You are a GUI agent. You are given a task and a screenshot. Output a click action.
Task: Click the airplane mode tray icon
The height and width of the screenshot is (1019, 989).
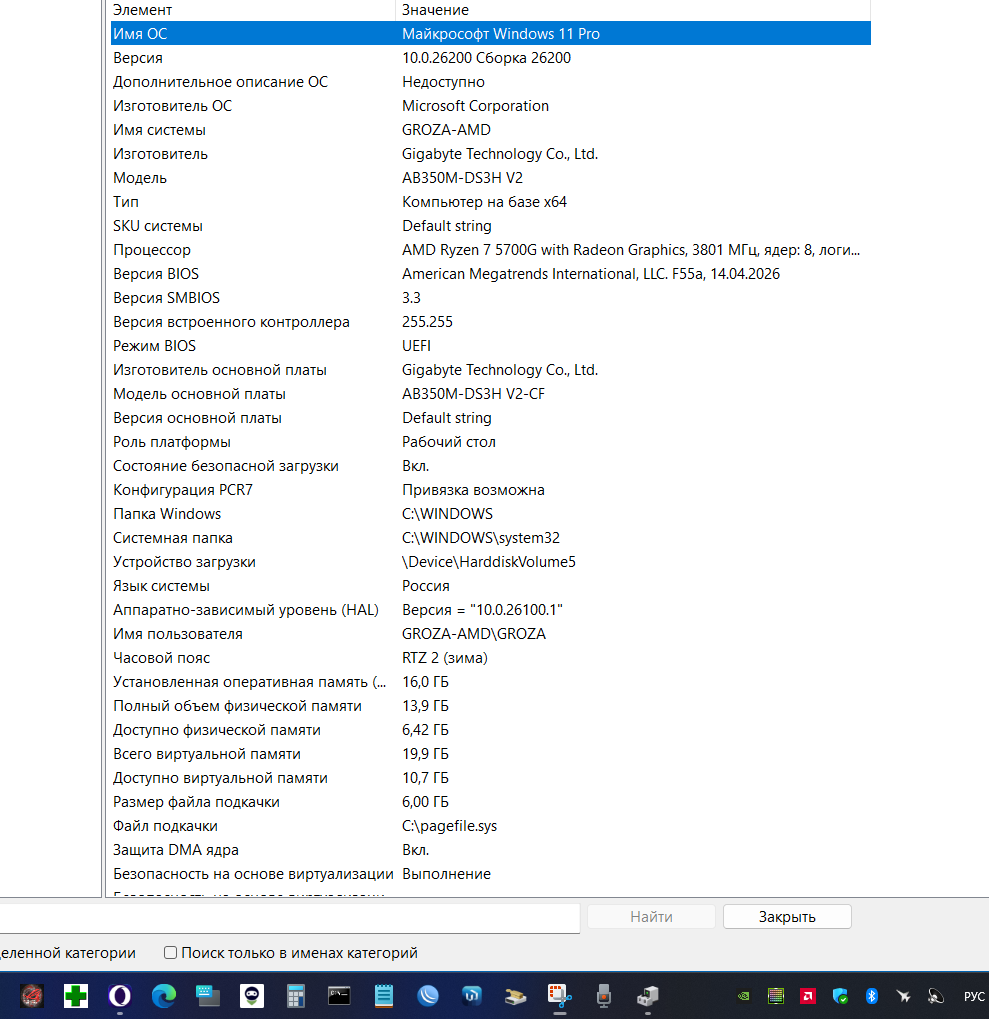903,996
